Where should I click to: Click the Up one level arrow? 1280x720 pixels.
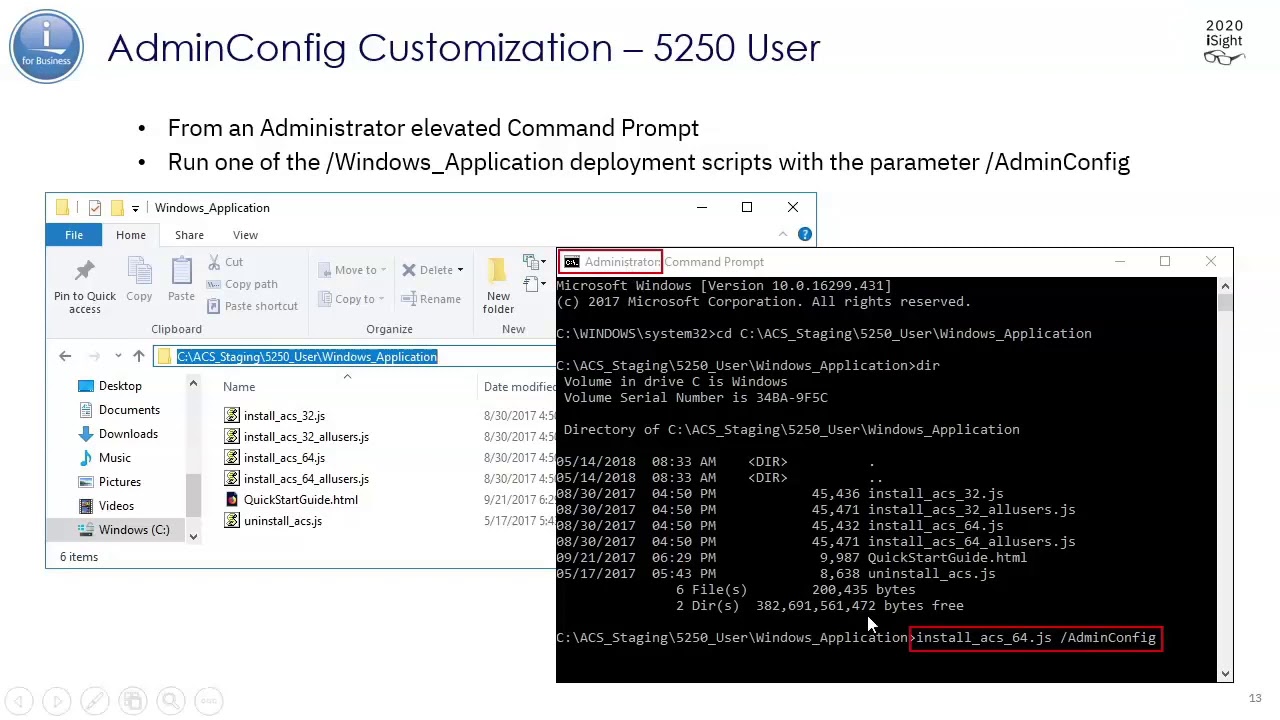click(138, 356)
